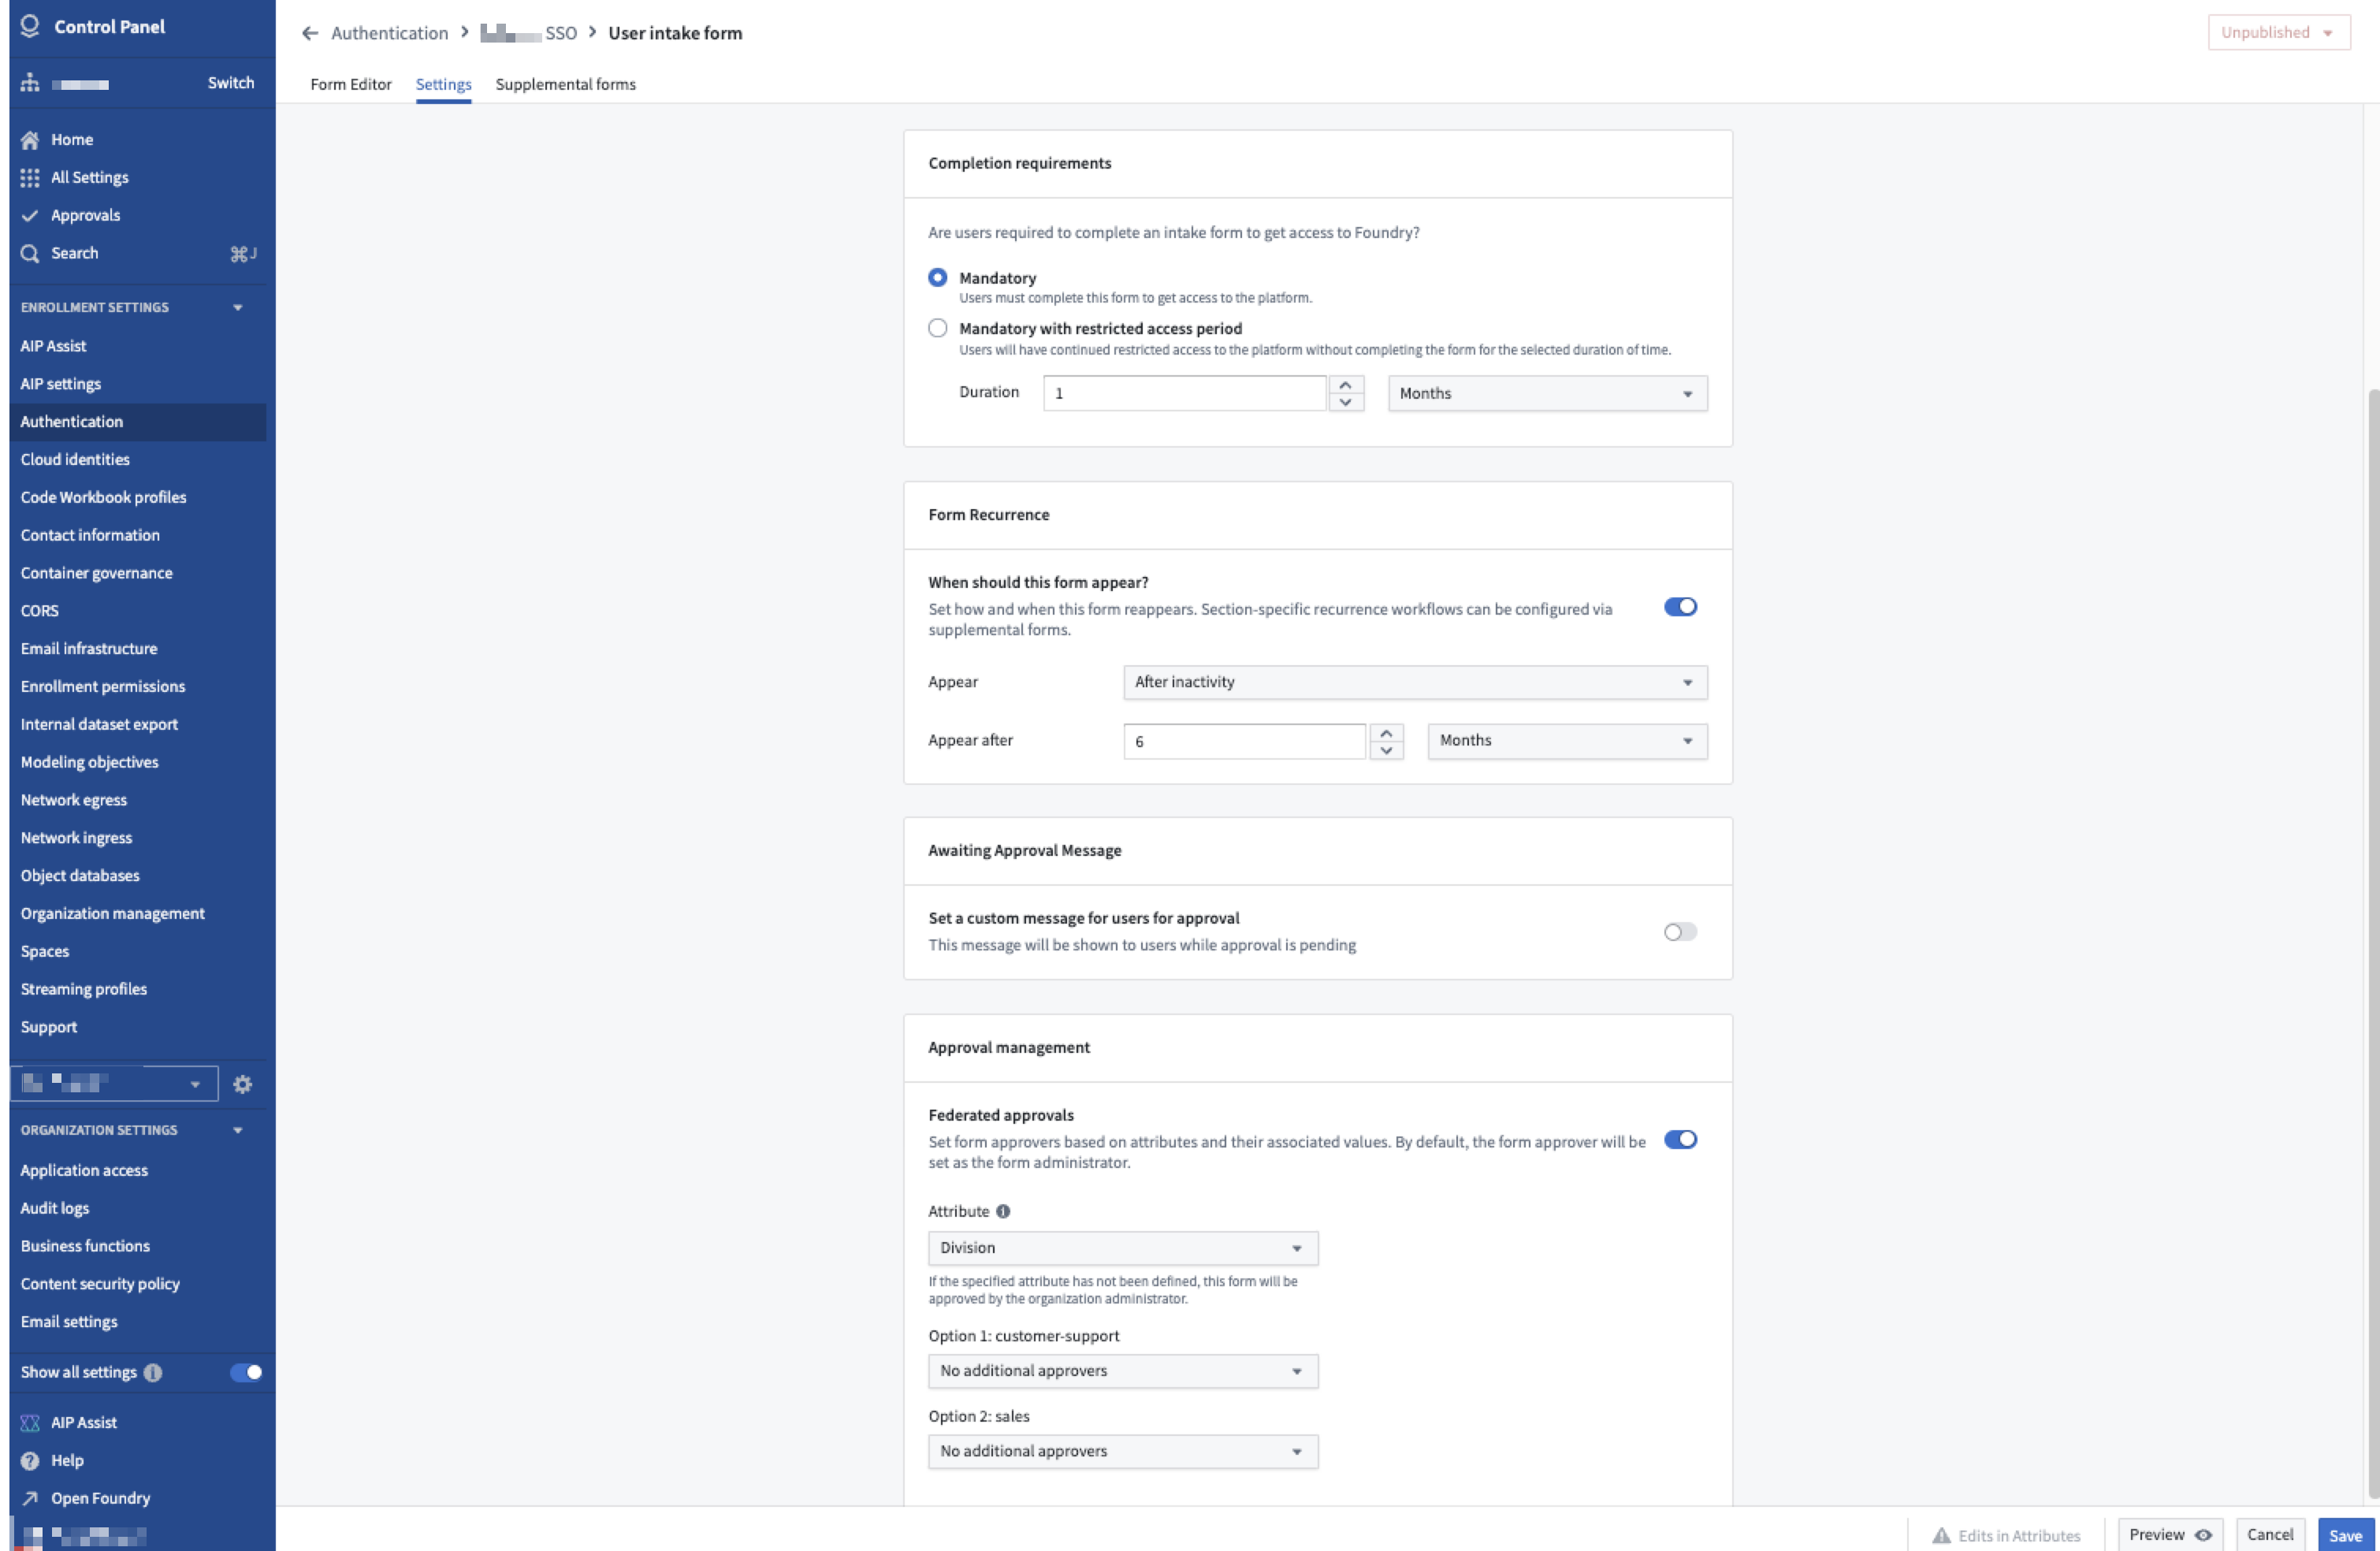The height and width of the screenshot is (1551, 2380).
Task: Click the Cancel button
Action: (2270, 1535)
